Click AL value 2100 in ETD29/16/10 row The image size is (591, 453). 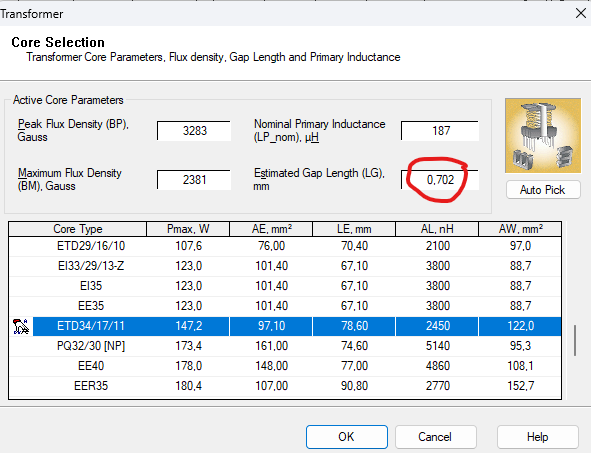[x=438, y=246]
